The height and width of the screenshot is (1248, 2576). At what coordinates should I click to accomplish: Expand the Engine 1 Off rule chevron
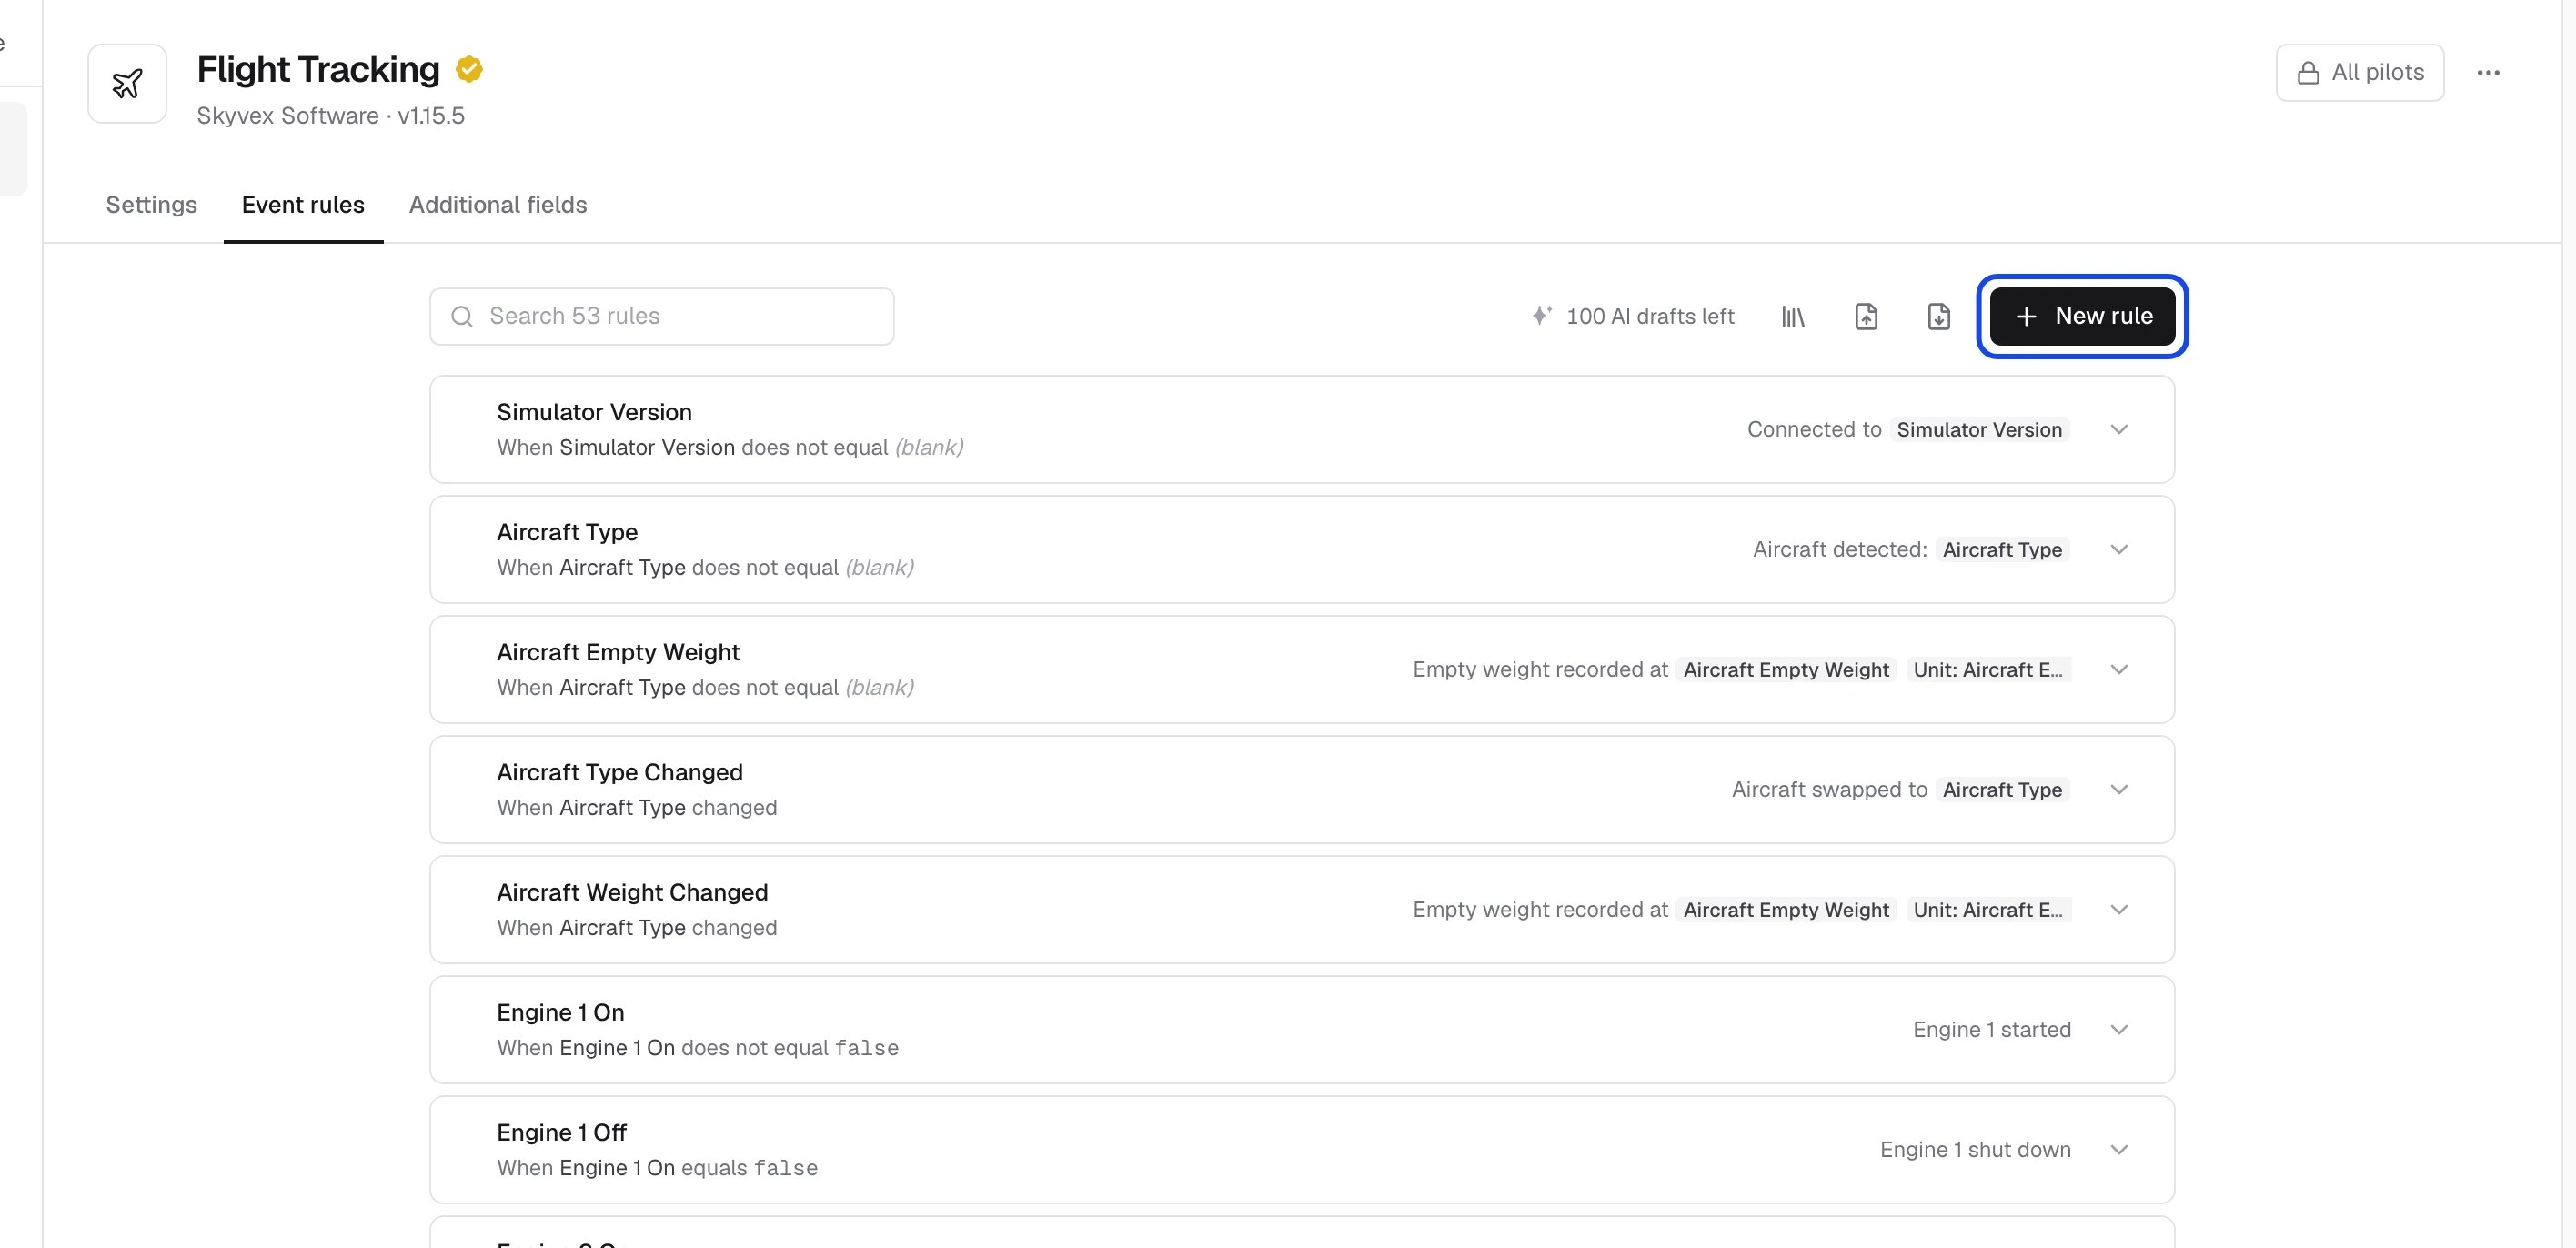click(2119, 1149)
